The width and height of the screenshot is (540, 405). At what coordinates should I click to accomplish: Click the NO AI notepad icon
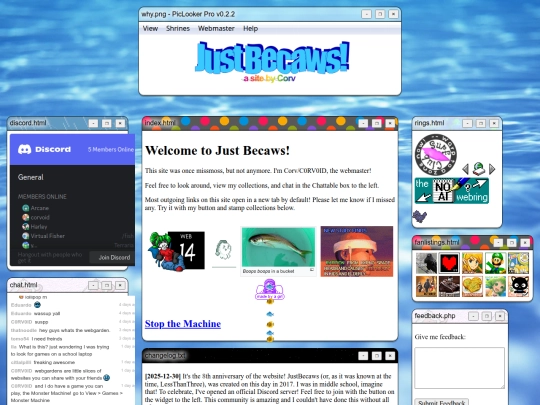[x=443, y=190]
